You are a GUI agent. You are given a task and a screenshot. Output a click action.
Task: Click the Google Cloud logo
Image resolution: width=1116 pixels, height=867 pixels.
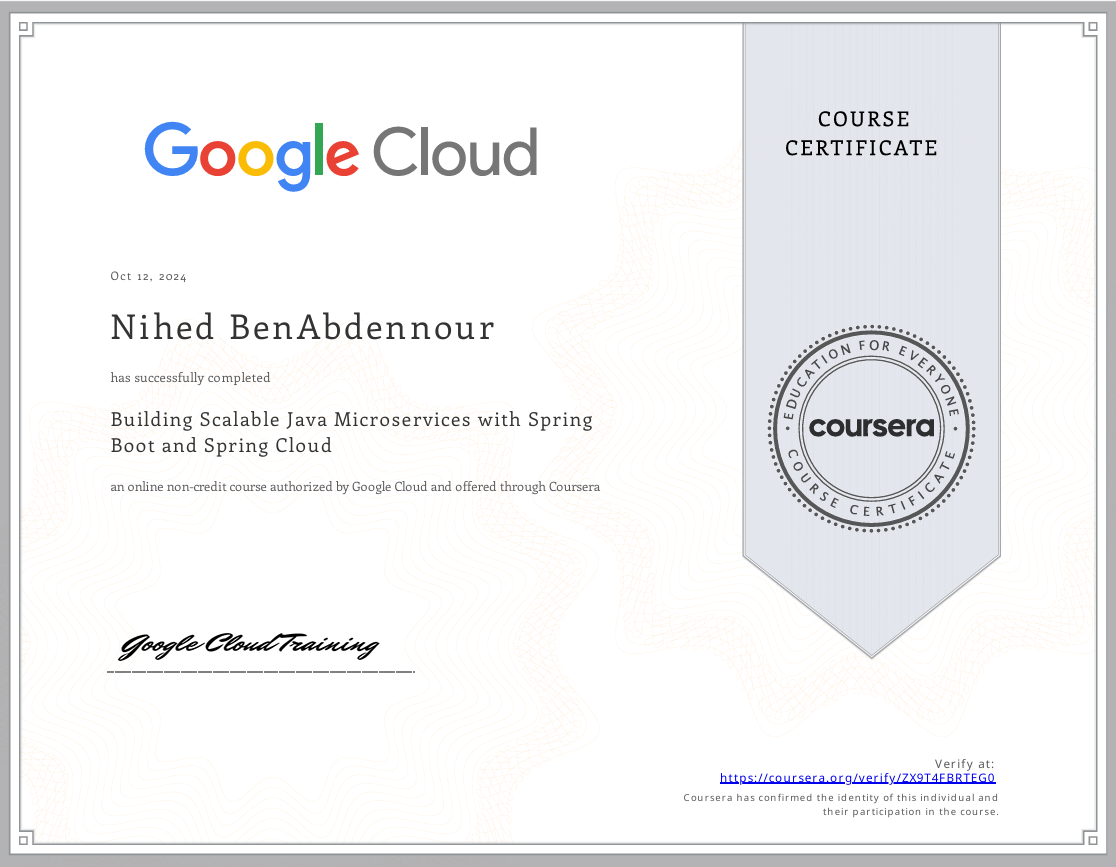click(341, 155)
